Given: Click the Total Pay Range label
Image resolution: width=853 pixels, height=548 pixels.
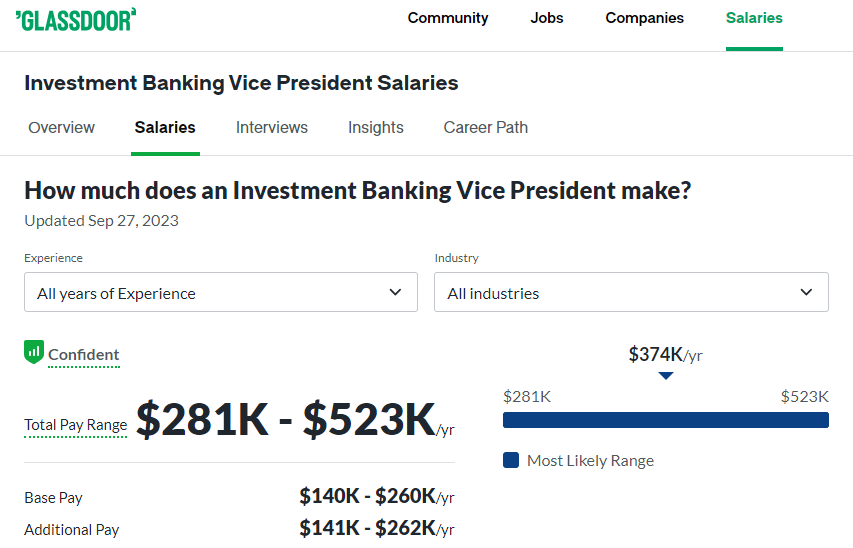Looking at the screenshot, I should coord(76,424).
